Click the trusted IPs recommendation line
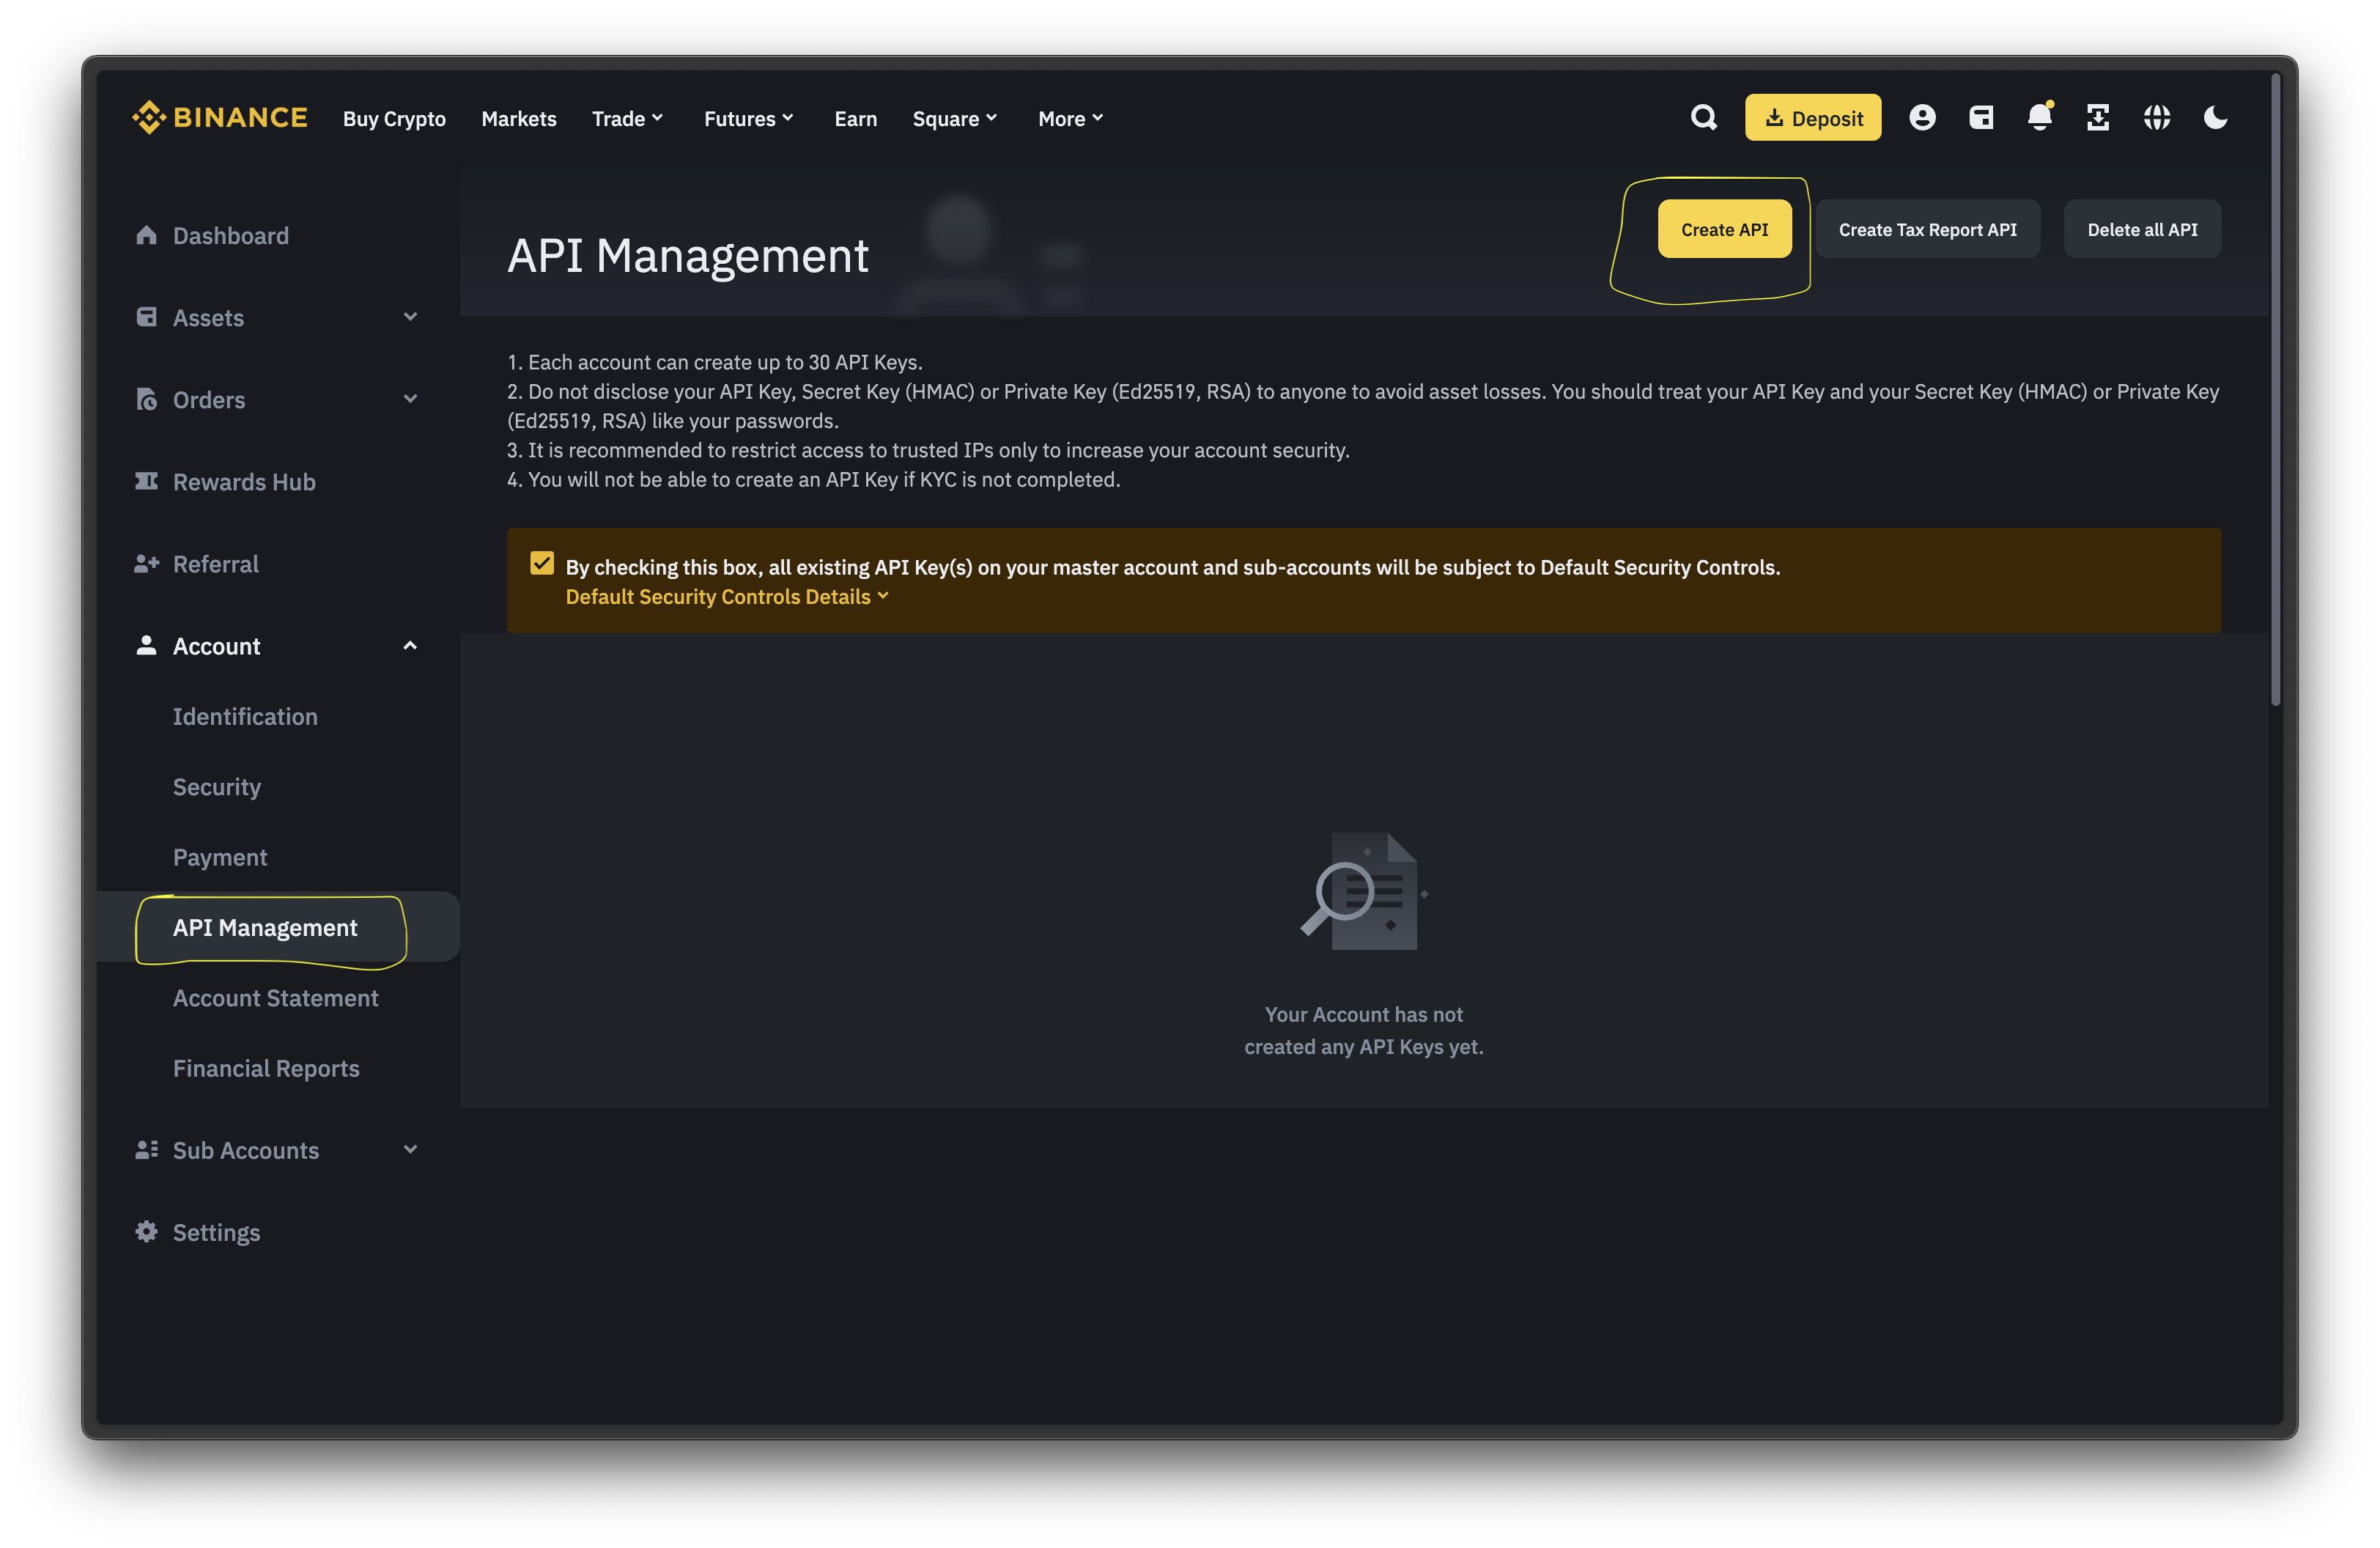Viewport: 2380px width, 1548px height. click(x=928, y=450)
